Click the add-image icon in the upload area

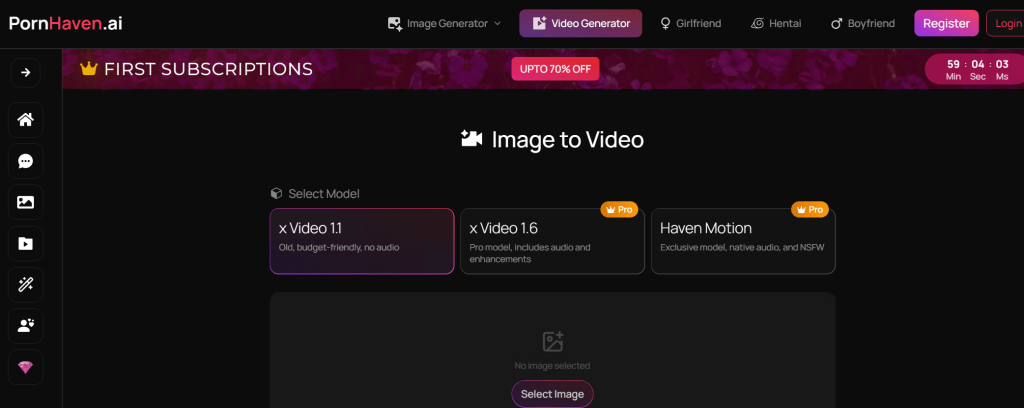point(552,342)
